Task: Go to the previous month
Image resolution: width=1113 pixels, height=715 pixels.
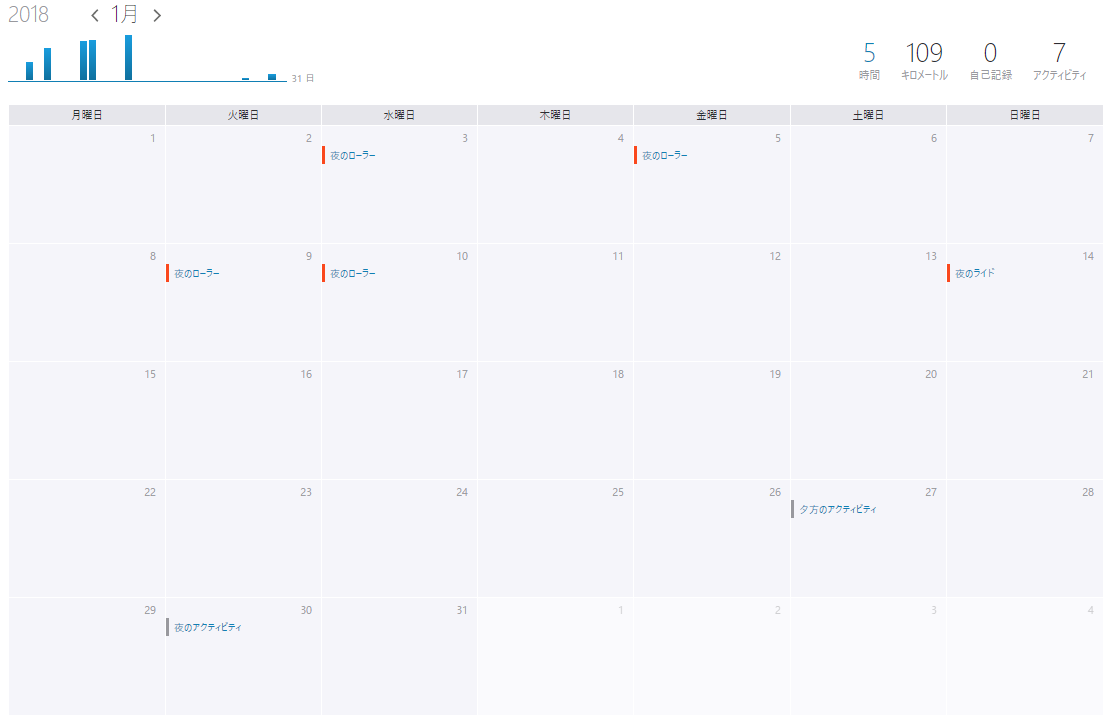Action: (94, 15)
